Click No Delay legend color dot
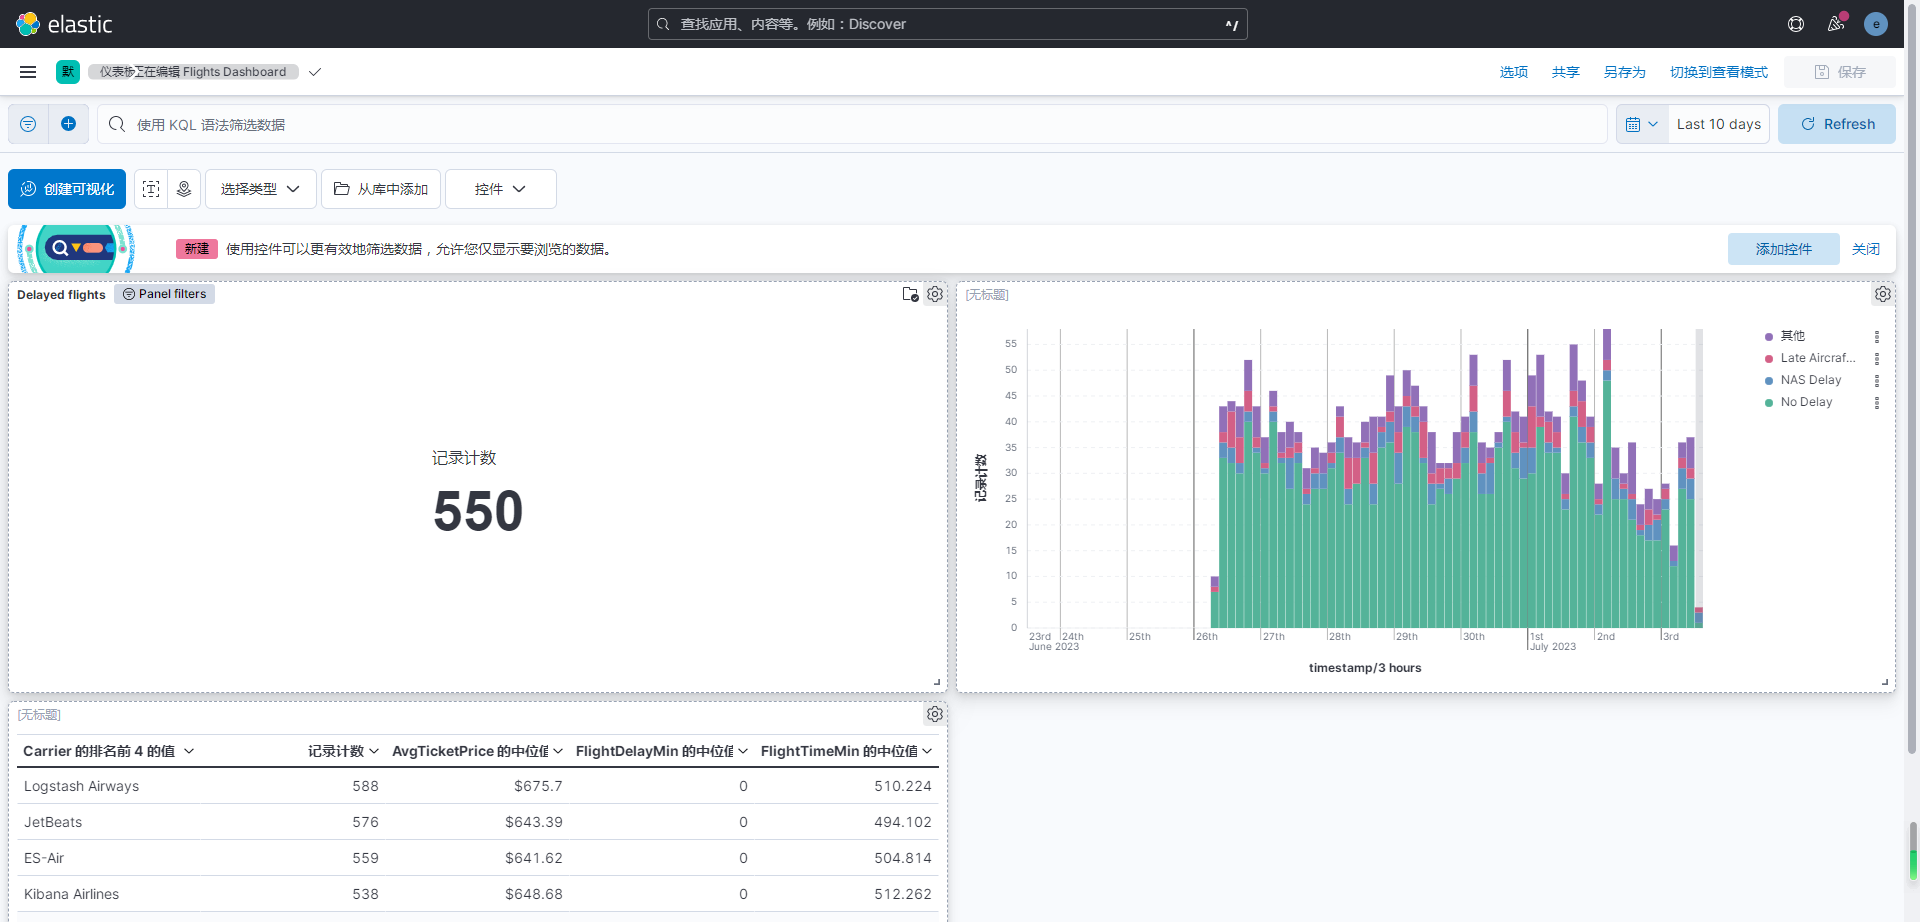Screen dimensions: 1920x922 tap(1769, 403)
